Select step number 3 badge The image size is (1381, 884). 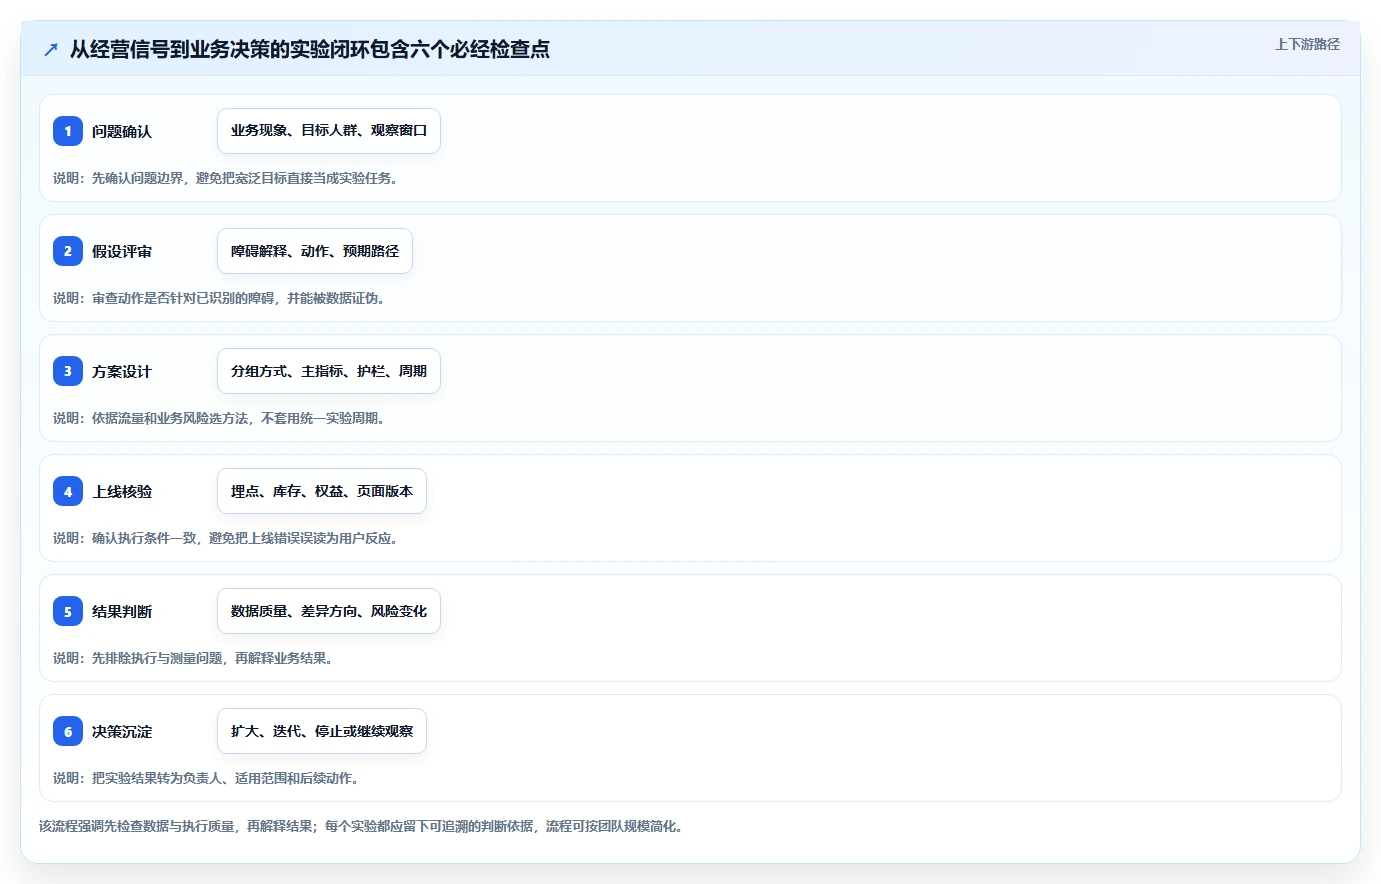68,371
